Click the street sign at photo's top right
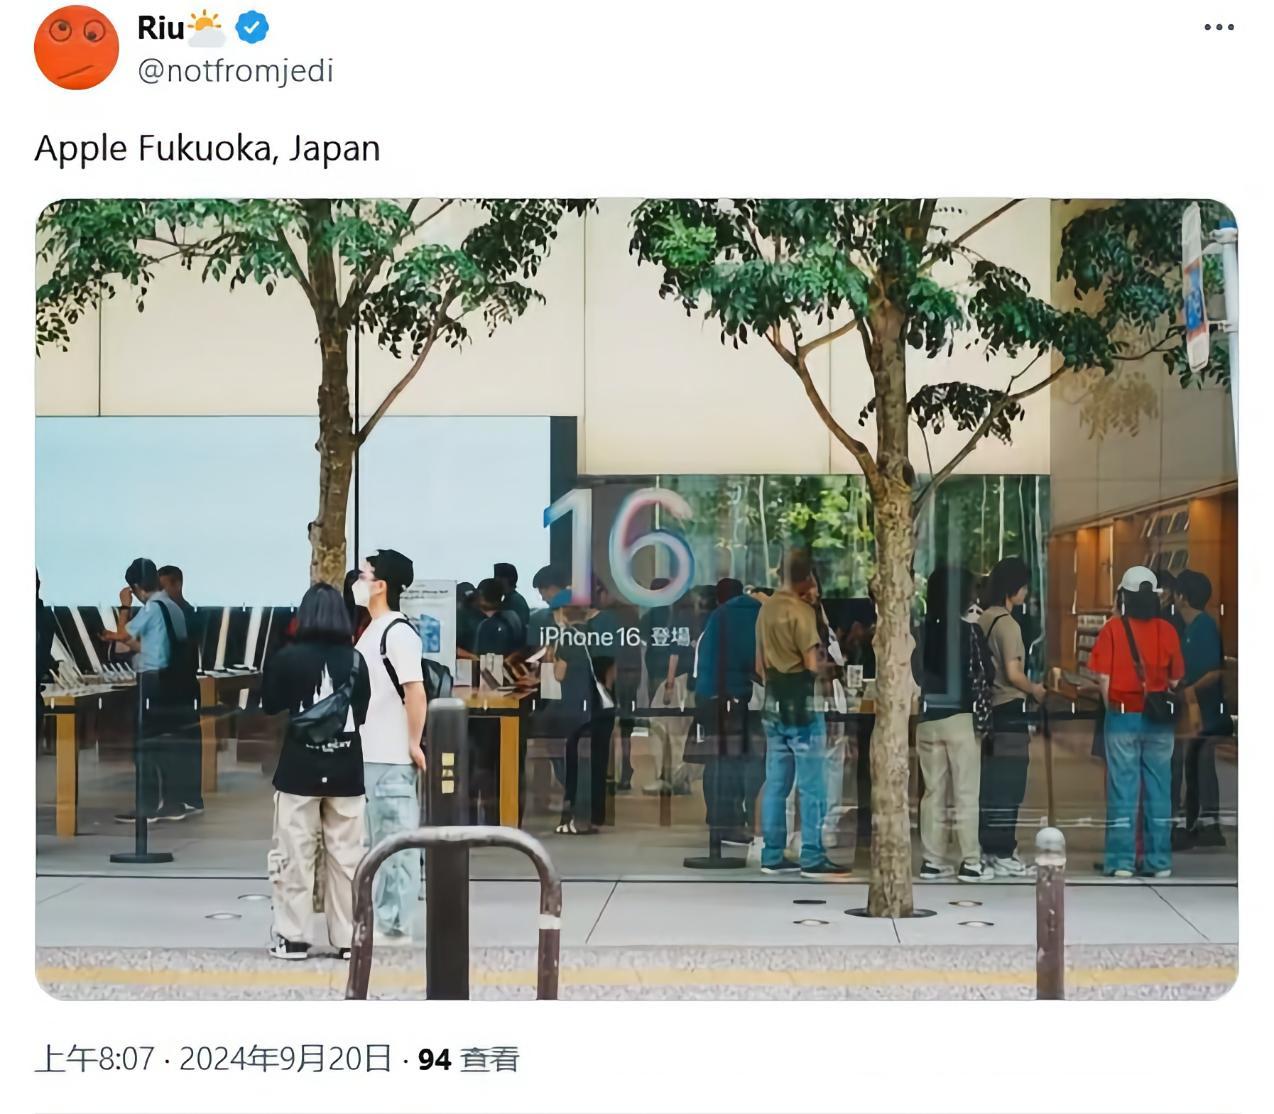The image size is (1274, 1114). 1193,288
